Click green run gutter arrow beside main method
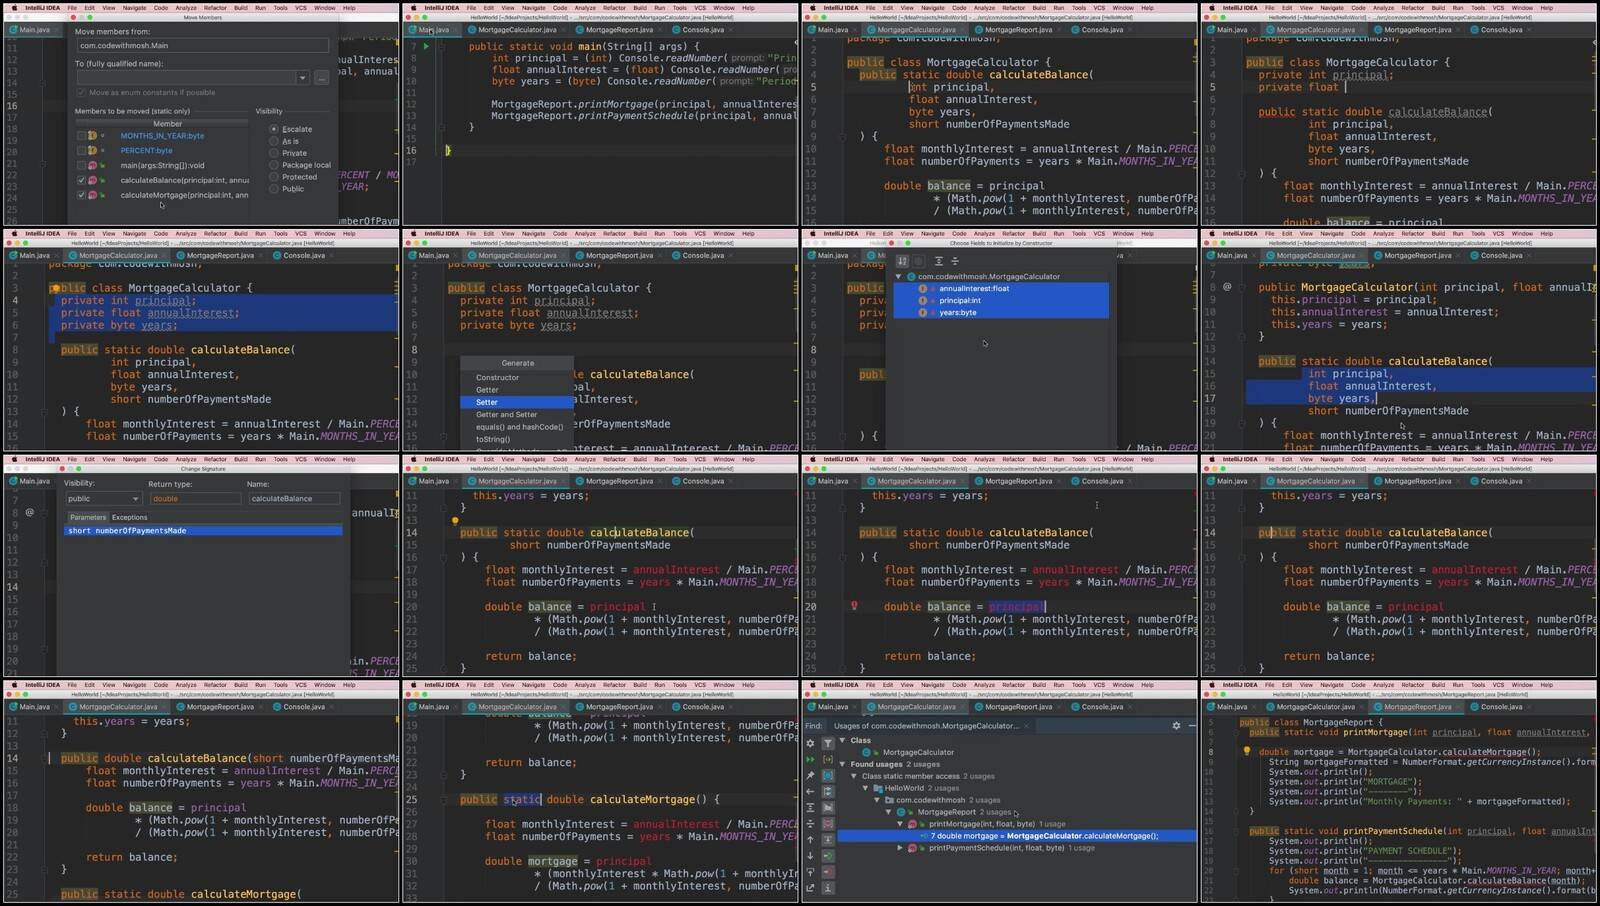This screenshot has height=906, width=1600. point(426,46)
